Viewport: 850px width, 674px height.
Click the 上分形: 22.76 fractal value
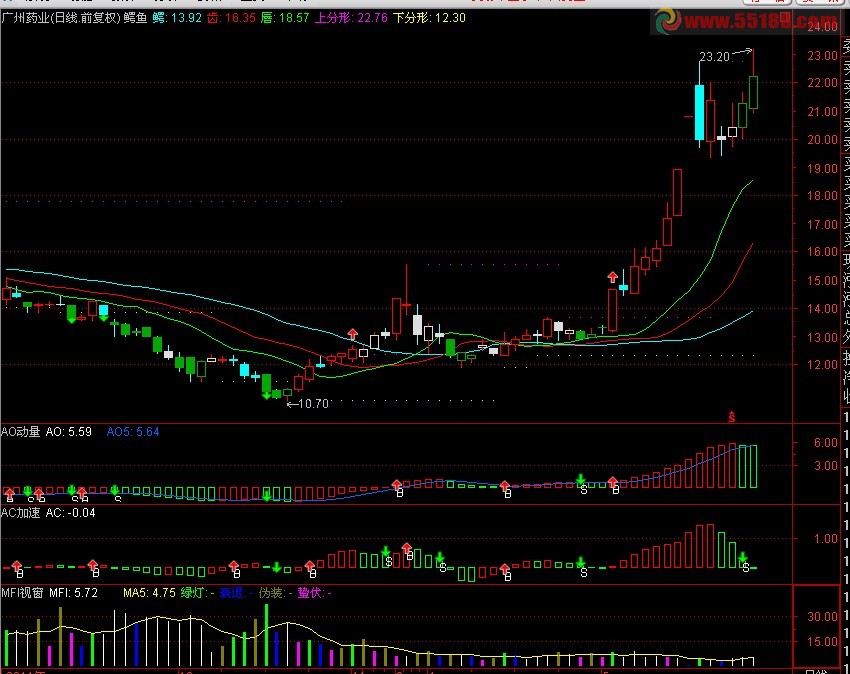(x=351, y=18)
